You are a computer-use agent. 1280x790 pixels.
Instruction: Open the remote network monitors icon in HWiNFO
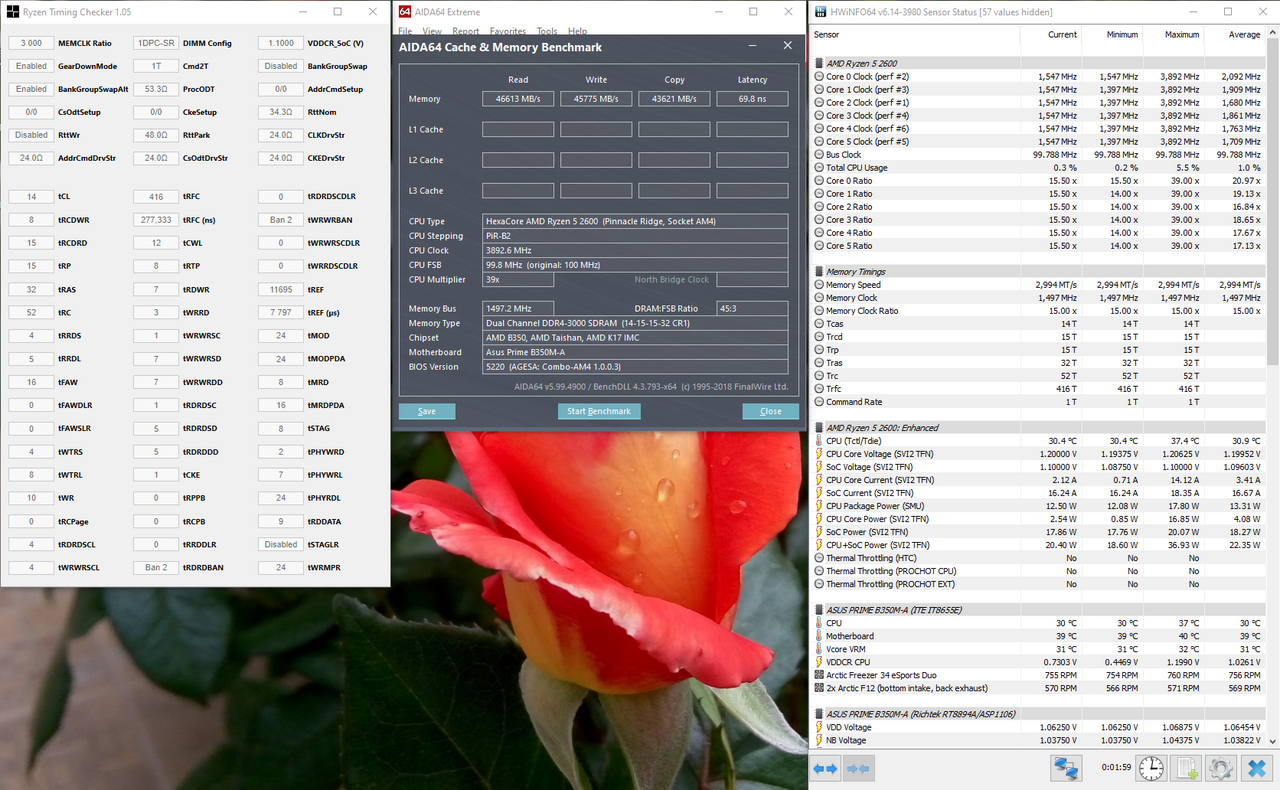point(1066,768)
